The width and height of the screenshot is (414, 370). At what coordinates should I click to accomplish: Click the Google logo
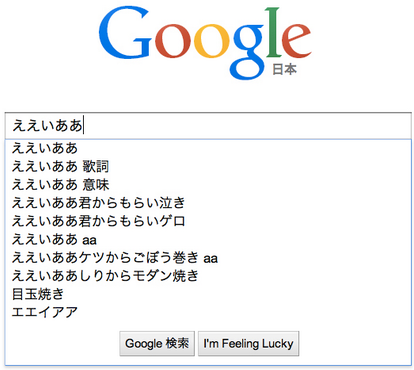coord(205,43)
